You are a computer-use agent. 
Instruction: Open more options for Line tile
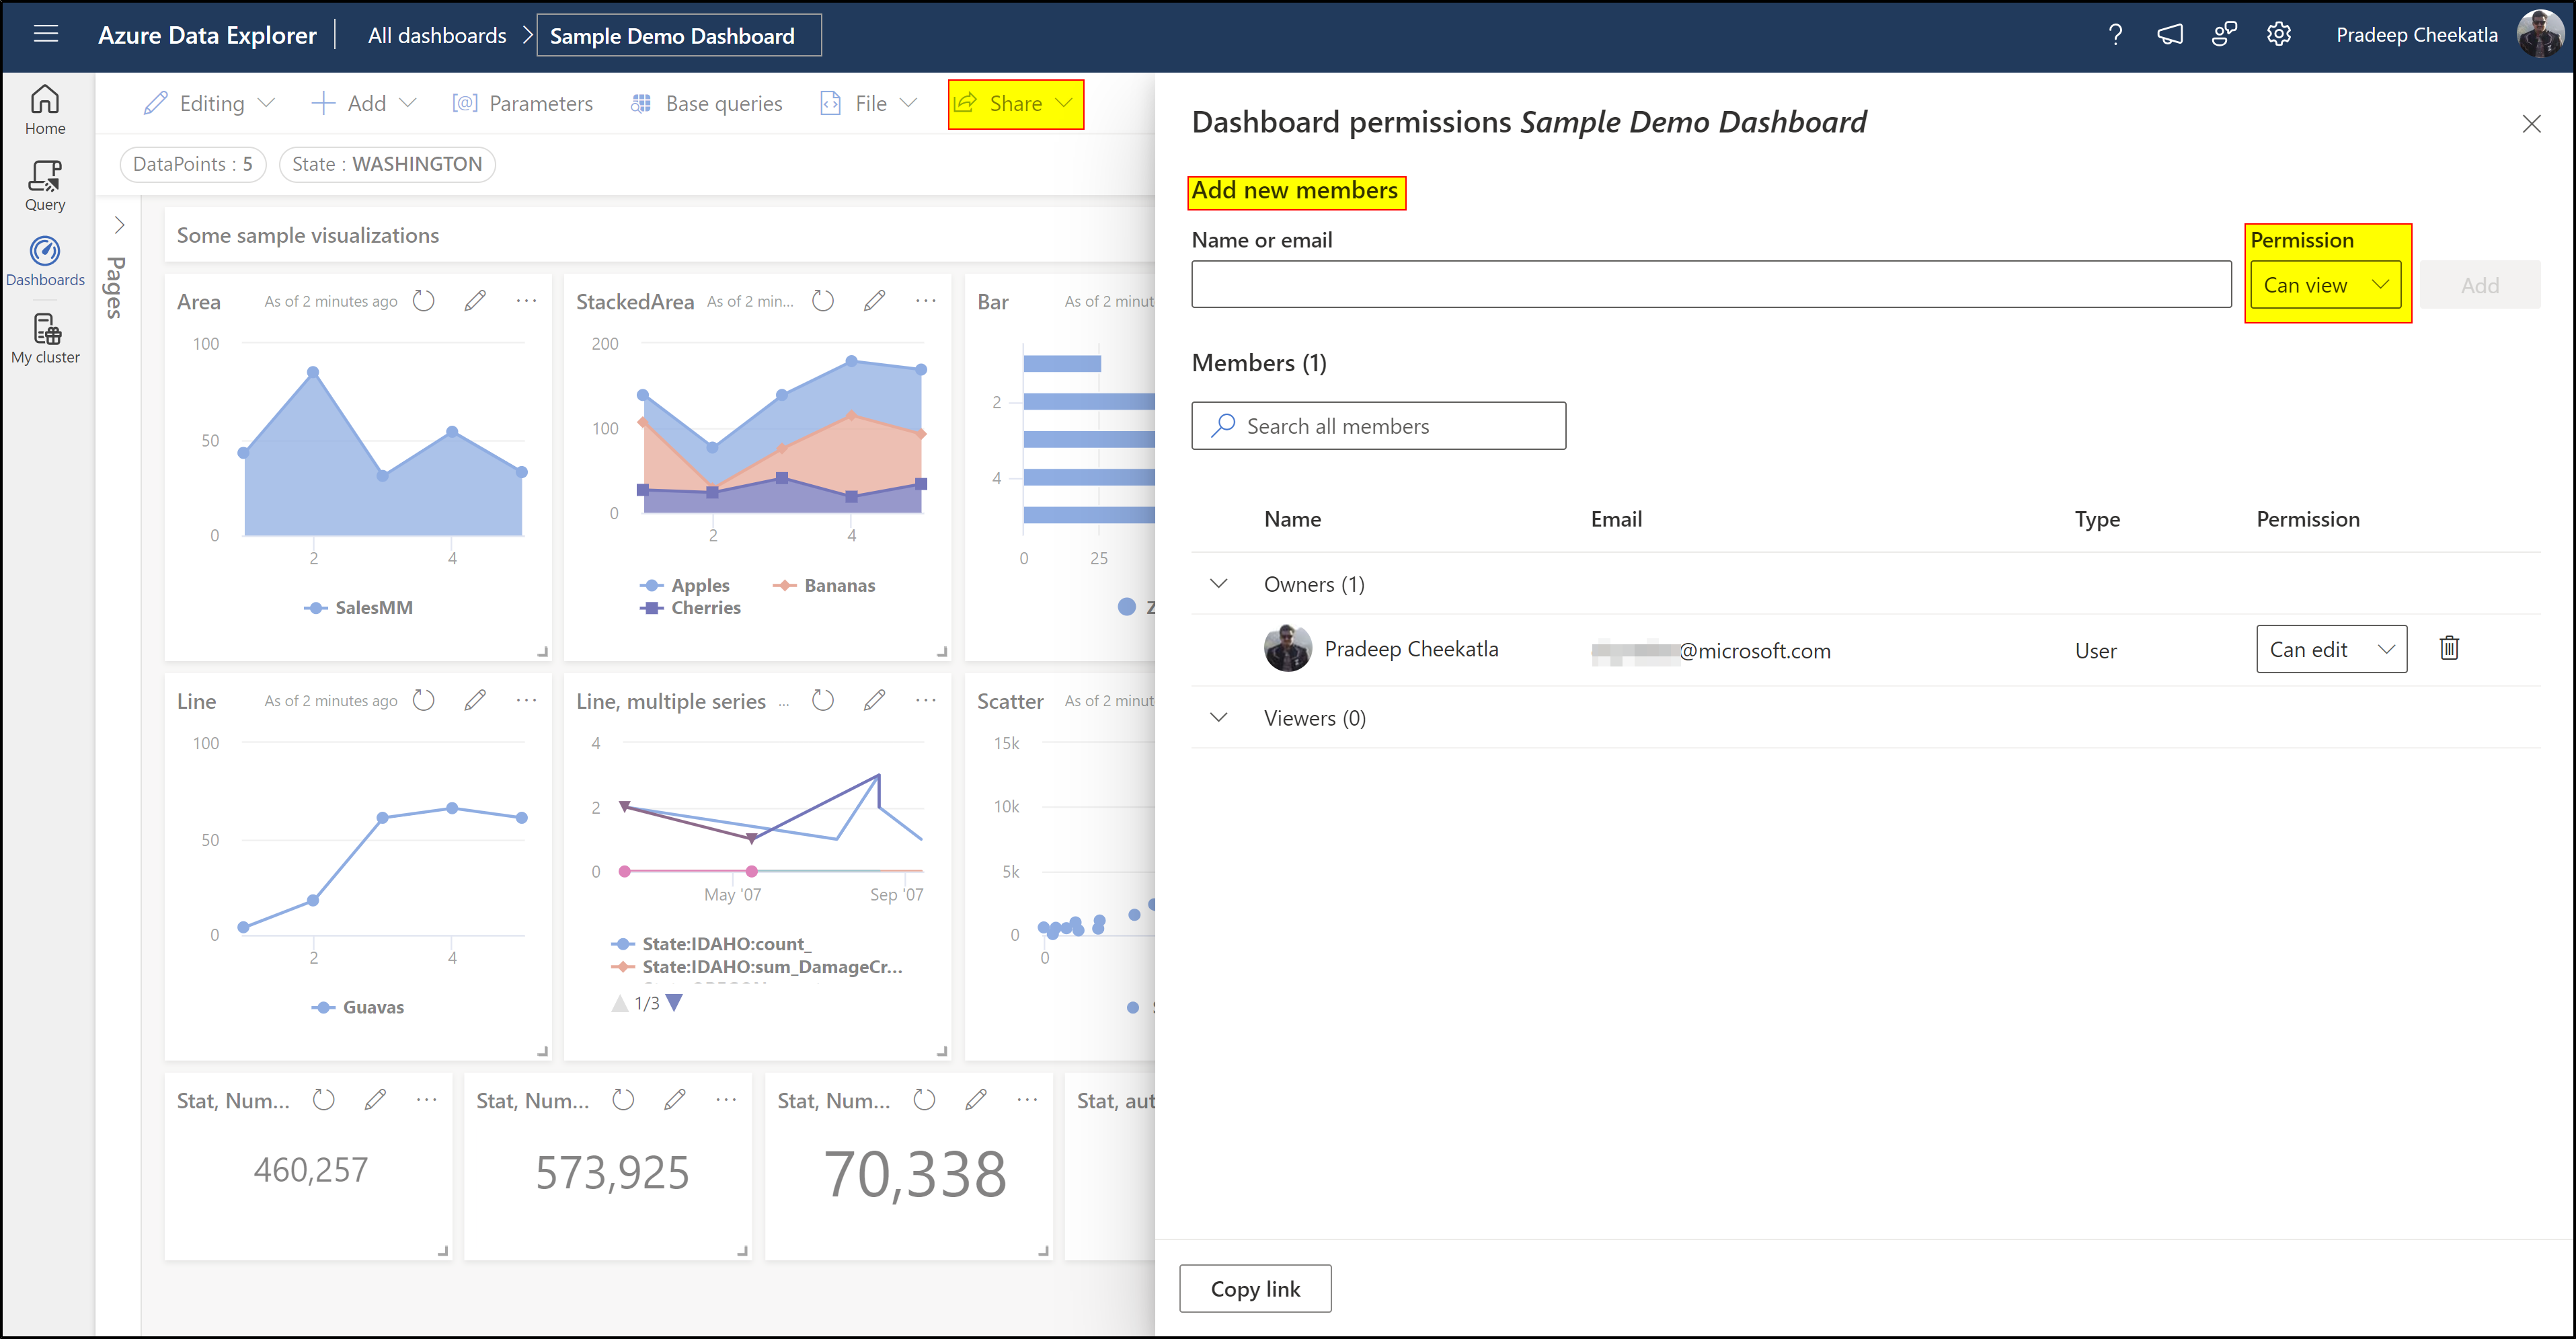[527, 701]
